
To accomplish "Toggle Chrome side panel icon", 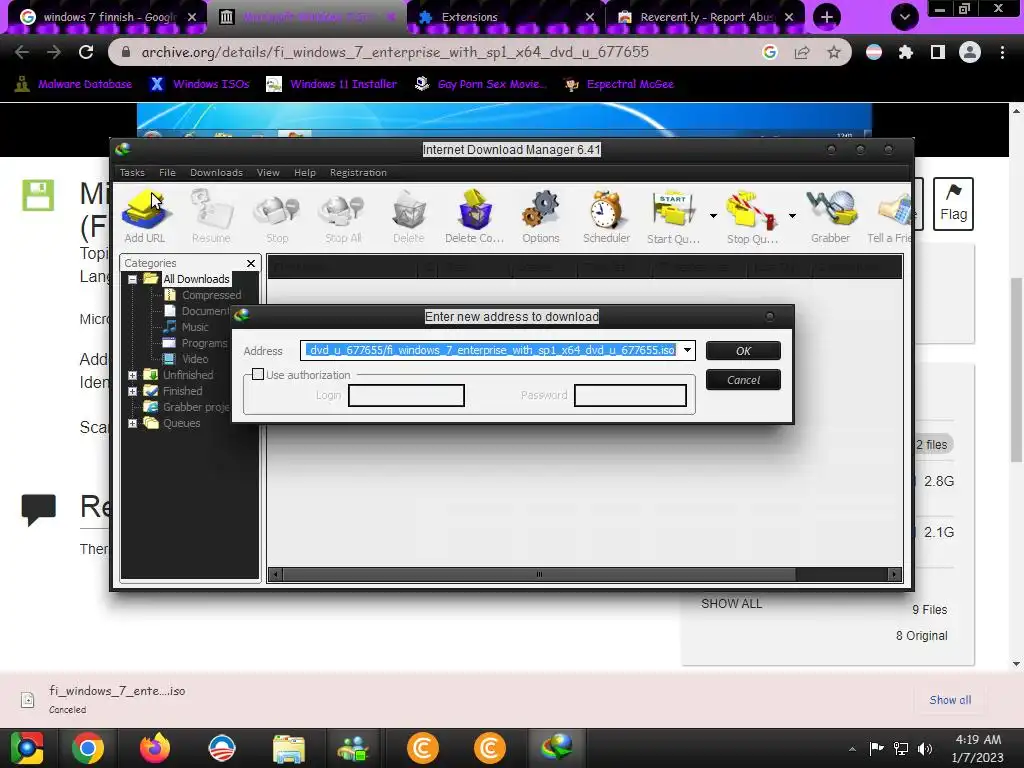I will (938, 52).
